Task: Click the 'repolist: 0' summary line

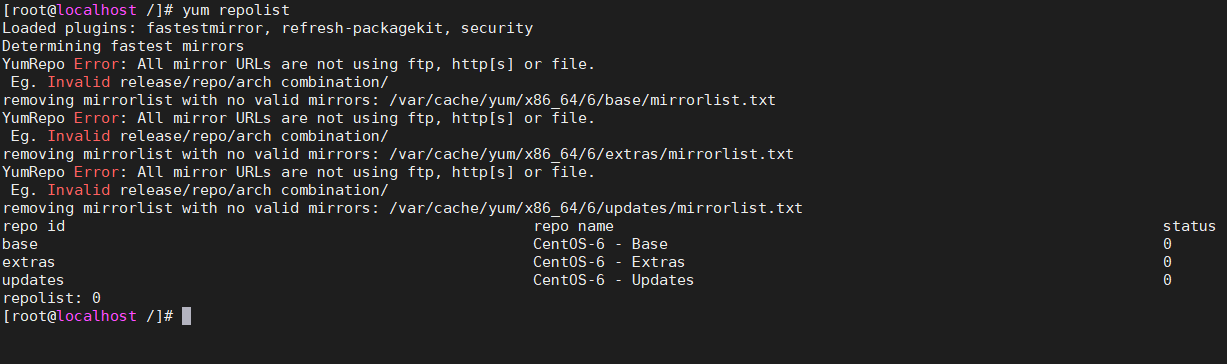Action: [x=51, y=298]
